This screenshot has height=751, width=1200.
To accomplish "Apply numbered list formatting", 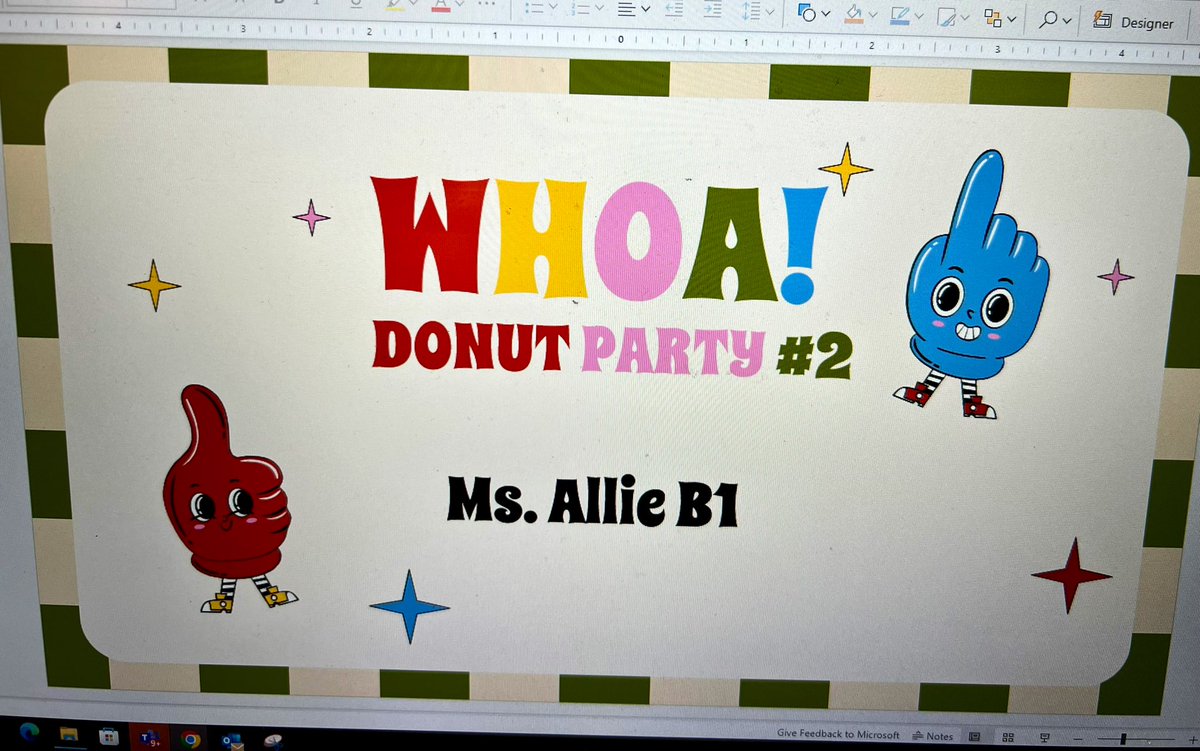I will click(x=578, y=7).
